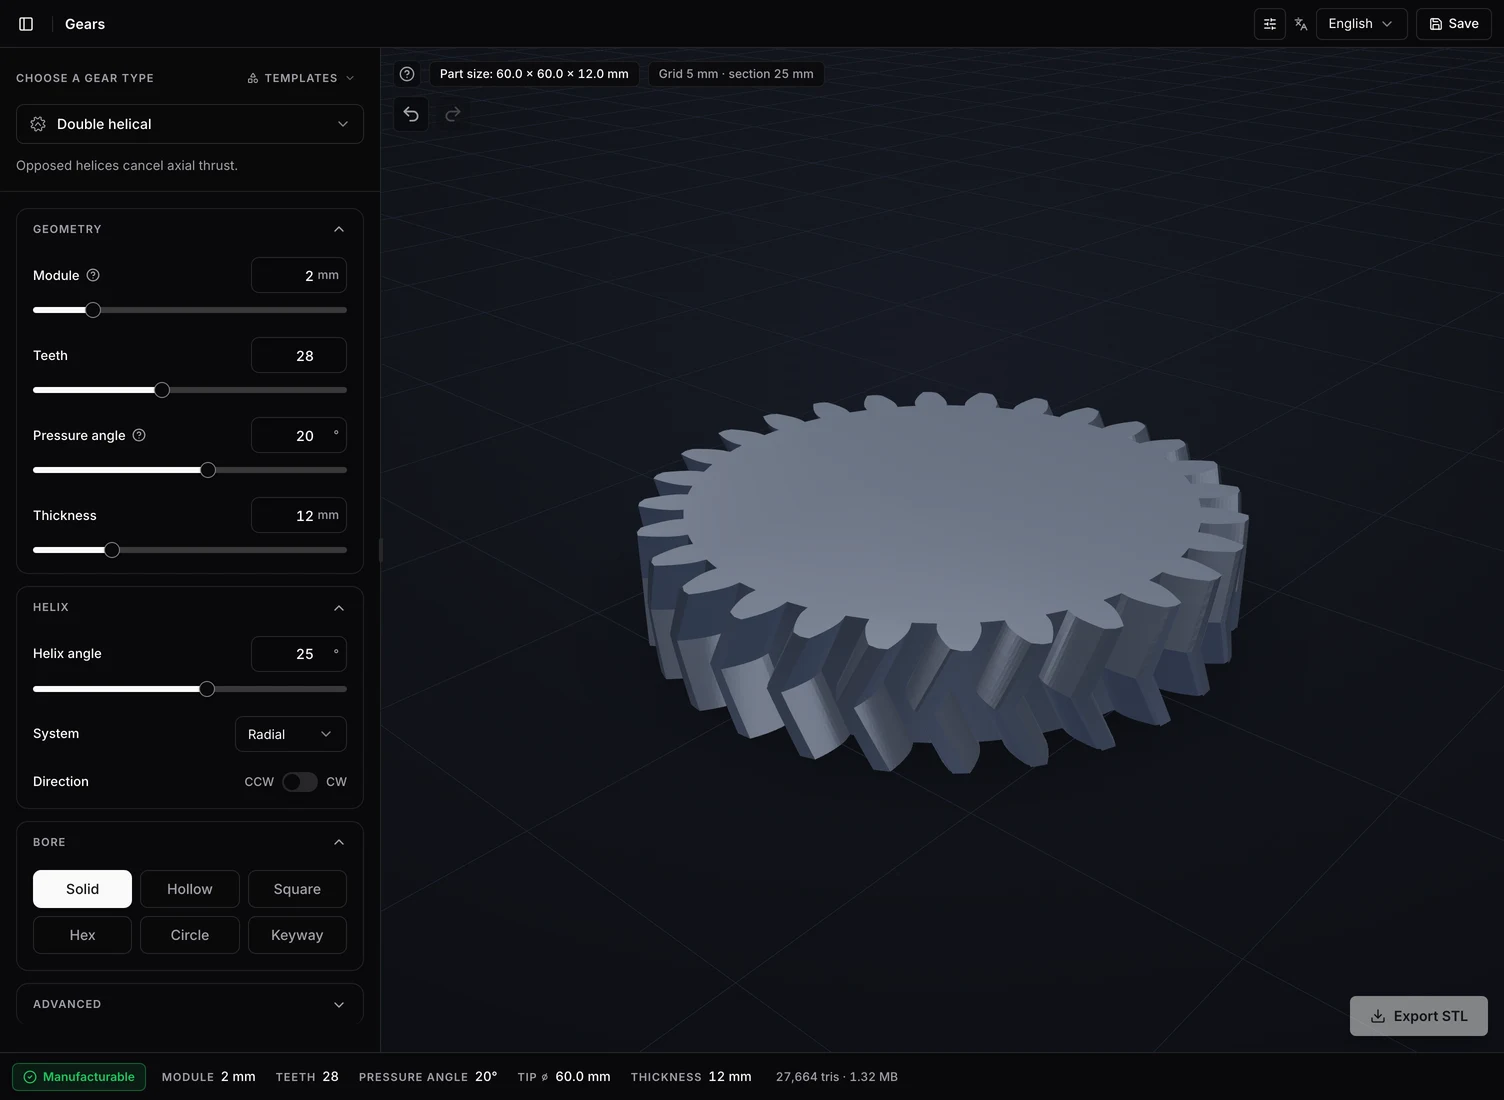This screenshot has width=1504, height=1100.
Task: Undo the last change
Action: 411,114
